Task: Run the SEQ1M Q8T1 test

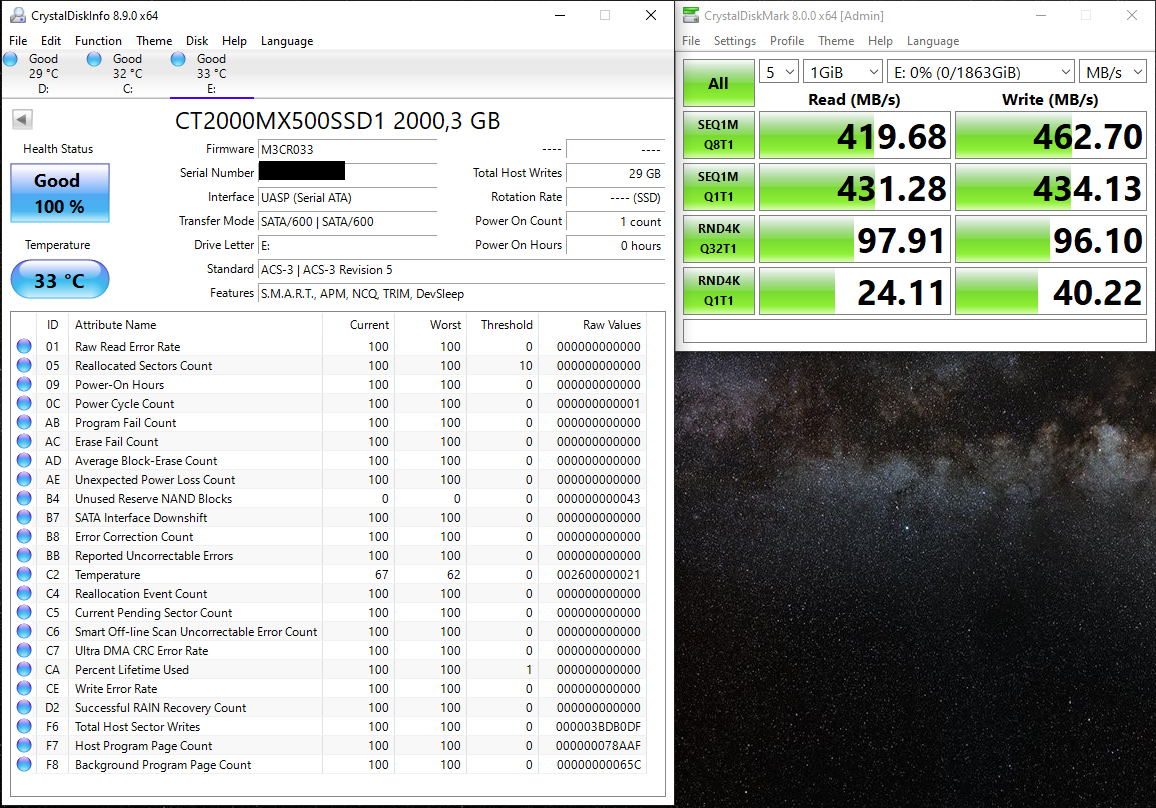Action: [719, 135]
